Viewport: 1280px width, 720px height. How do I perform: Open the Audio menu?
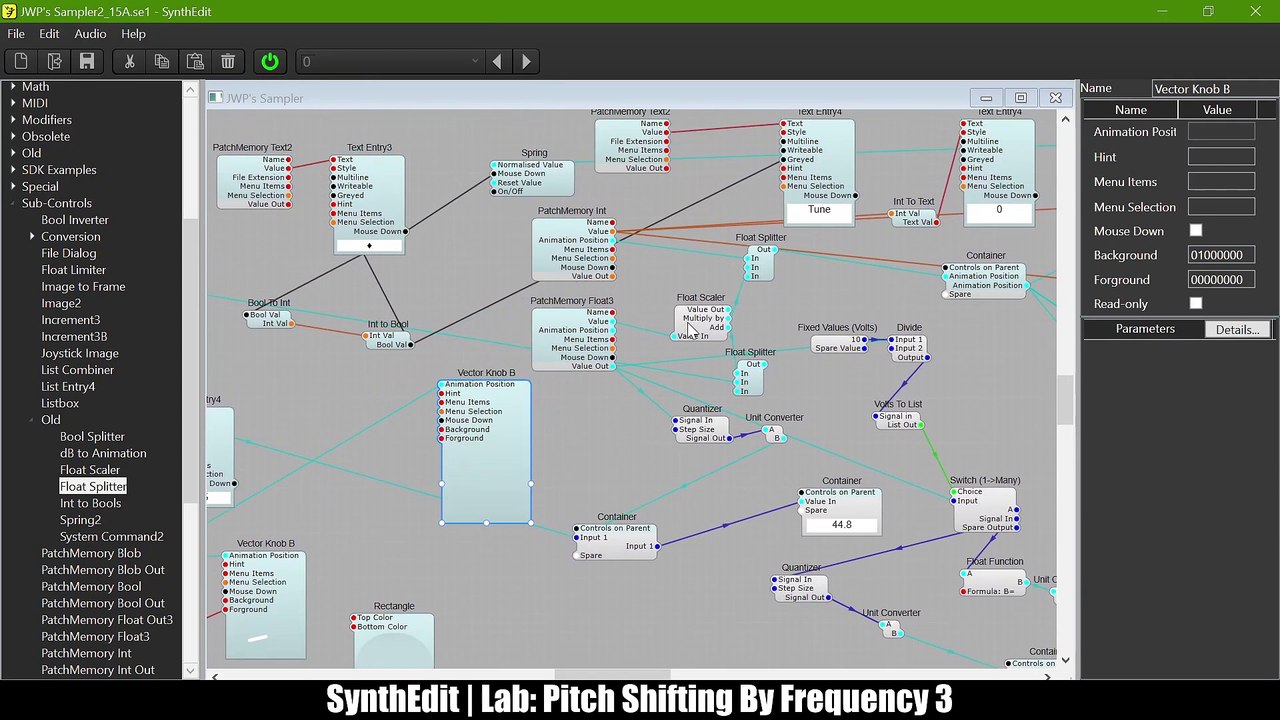click(90, 34)
